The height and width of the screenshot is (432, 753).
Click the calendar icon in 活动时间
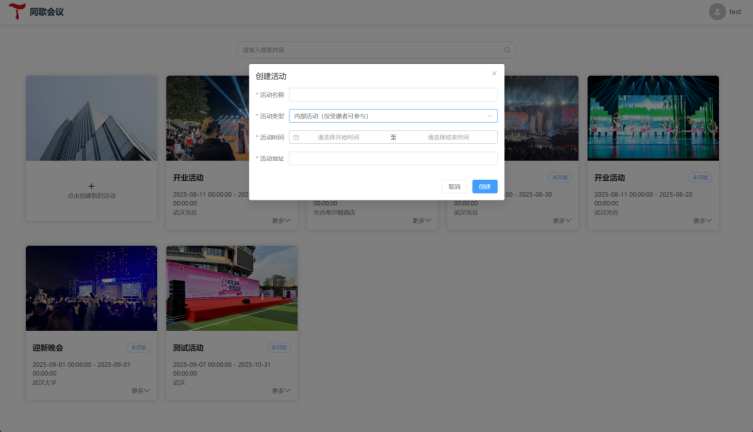tap(296, 137)
